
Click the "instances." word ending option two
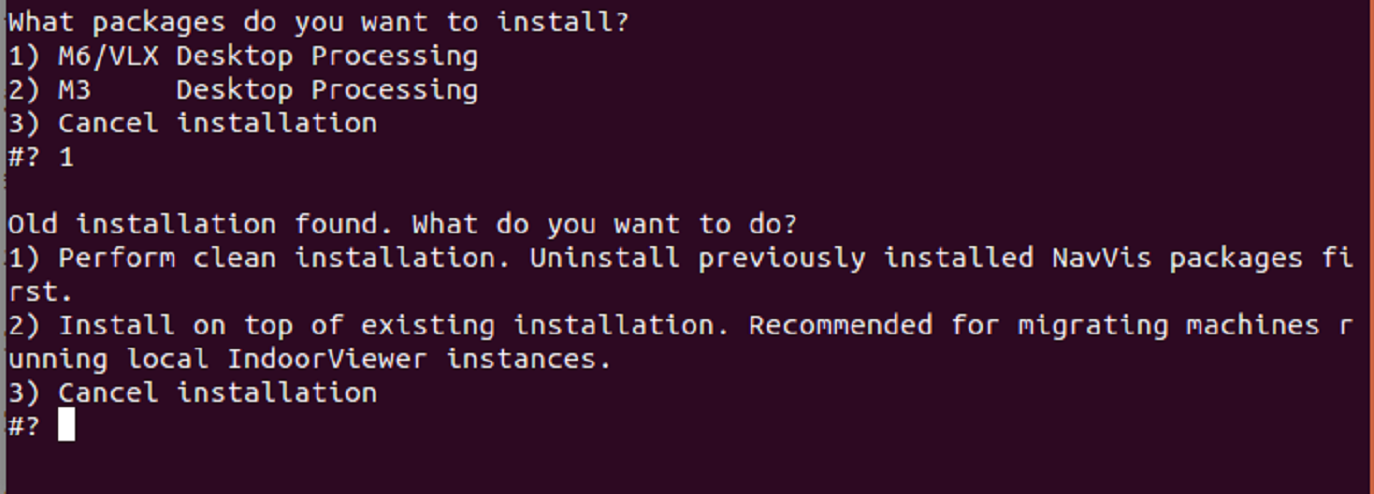coord(529,359)
